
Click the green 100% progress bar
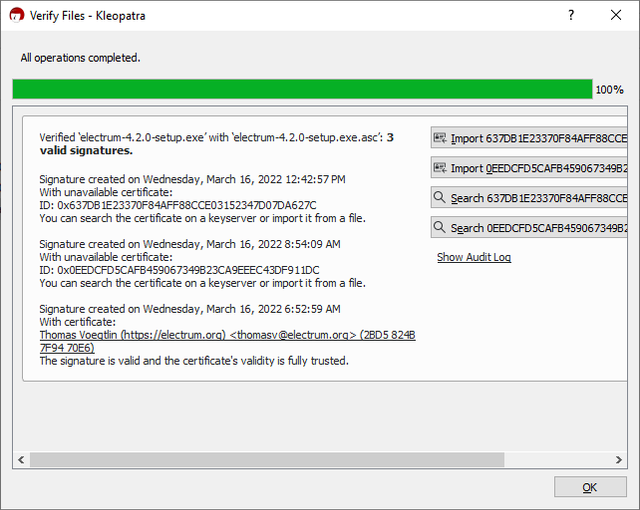[x=302, y=89]
